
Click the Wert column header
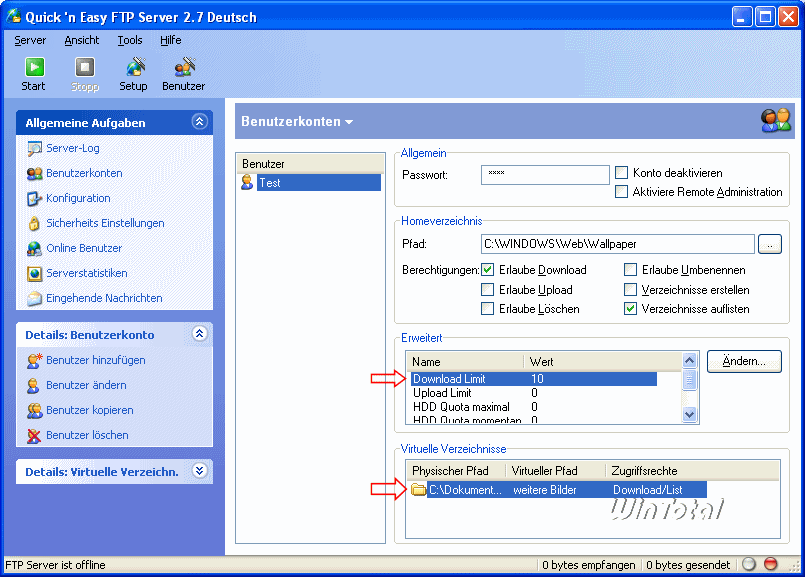click(x=603, y=361)
